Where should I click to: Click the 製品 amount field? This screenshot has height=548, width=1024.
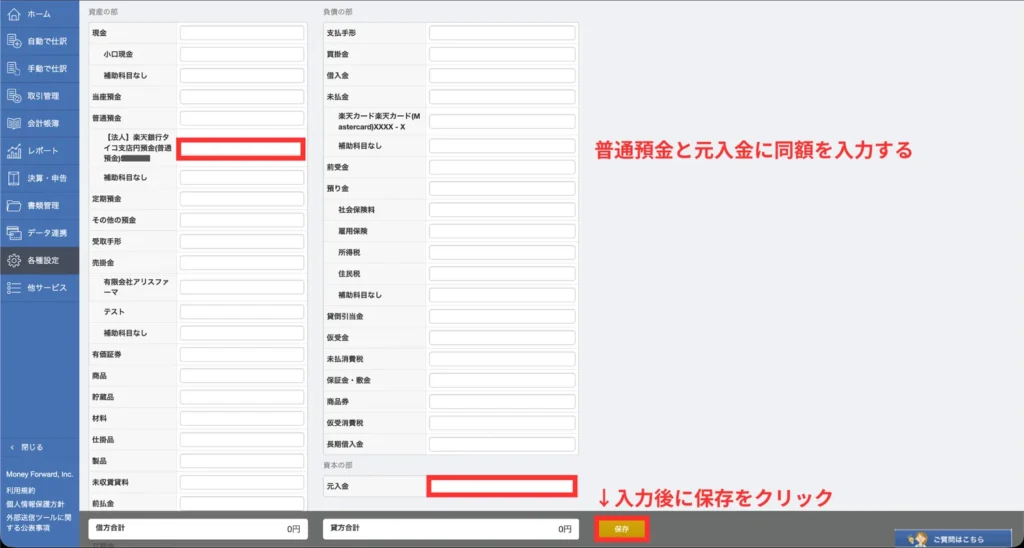pyautogui.click(x=242, y=461)
